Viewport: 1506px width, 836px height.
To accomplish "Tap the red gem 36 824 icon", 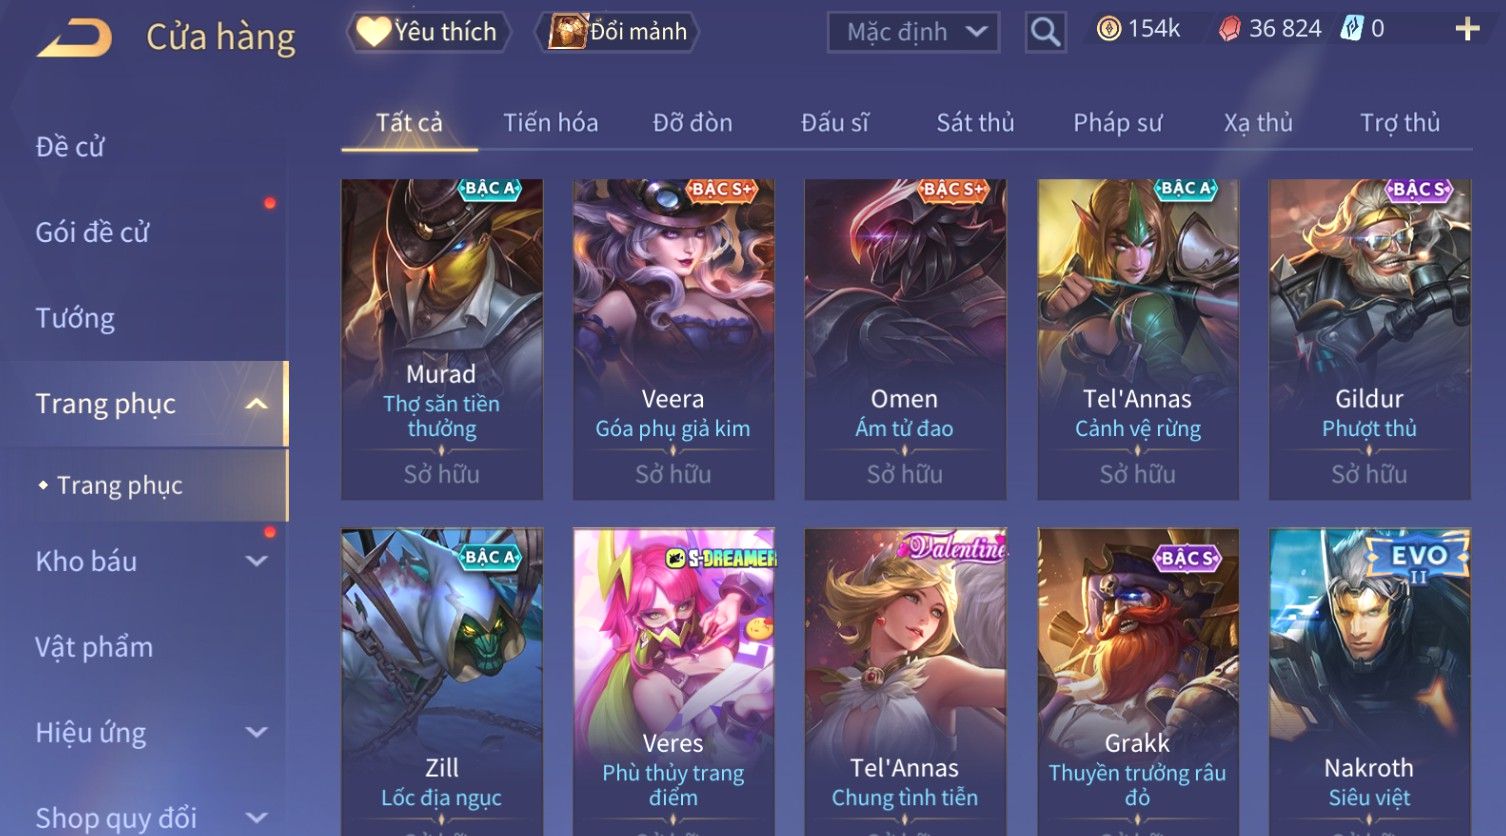I will pyautogui.click(x=1229, y=29).
